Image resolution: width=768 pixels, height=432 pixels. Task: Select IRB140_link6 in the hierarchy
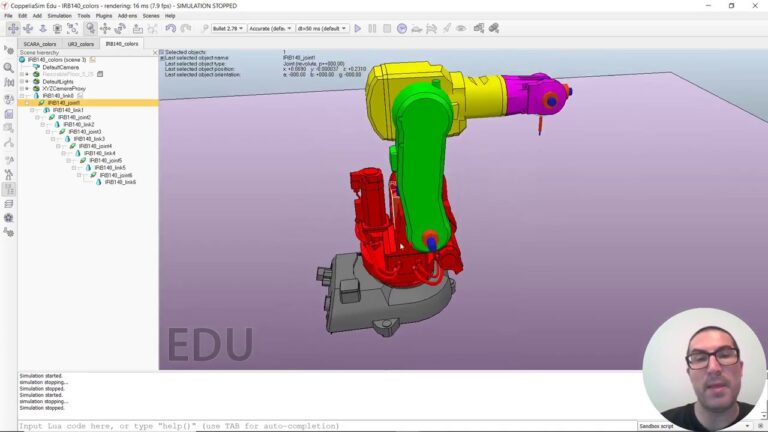(x=120, y=182)
